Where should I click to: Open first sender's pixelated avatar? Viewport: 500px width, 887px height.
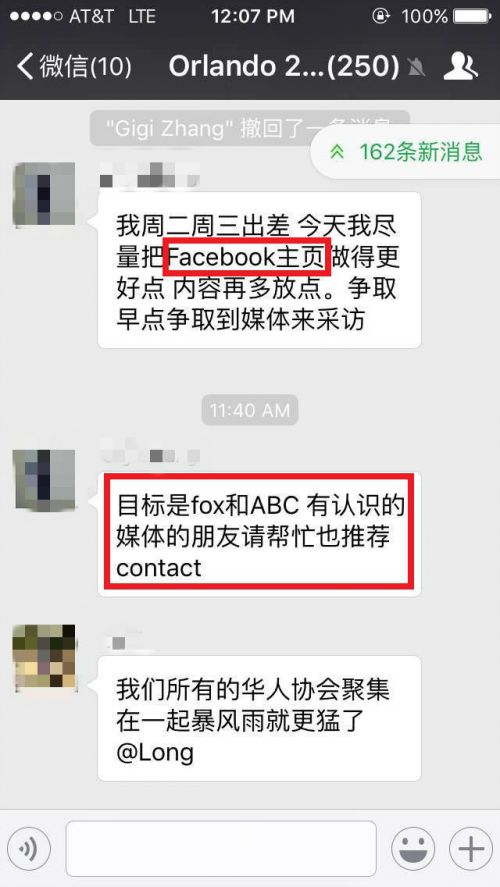pyautogui.click(x=44, y=193)
